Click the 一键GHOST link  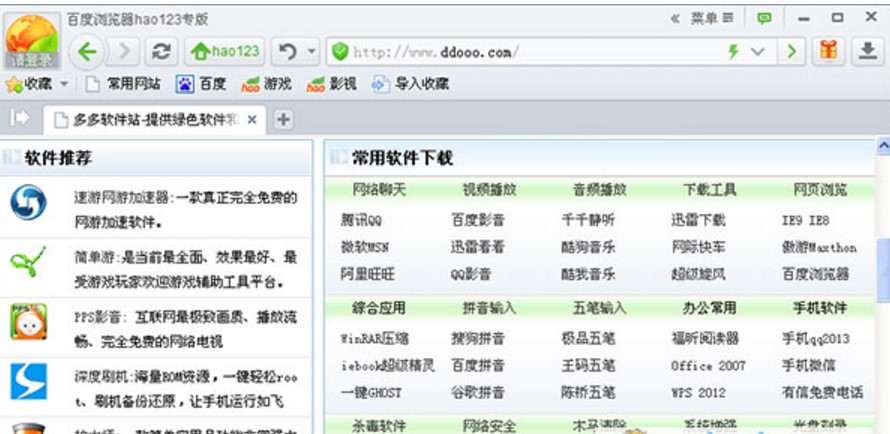coord(371,393)
